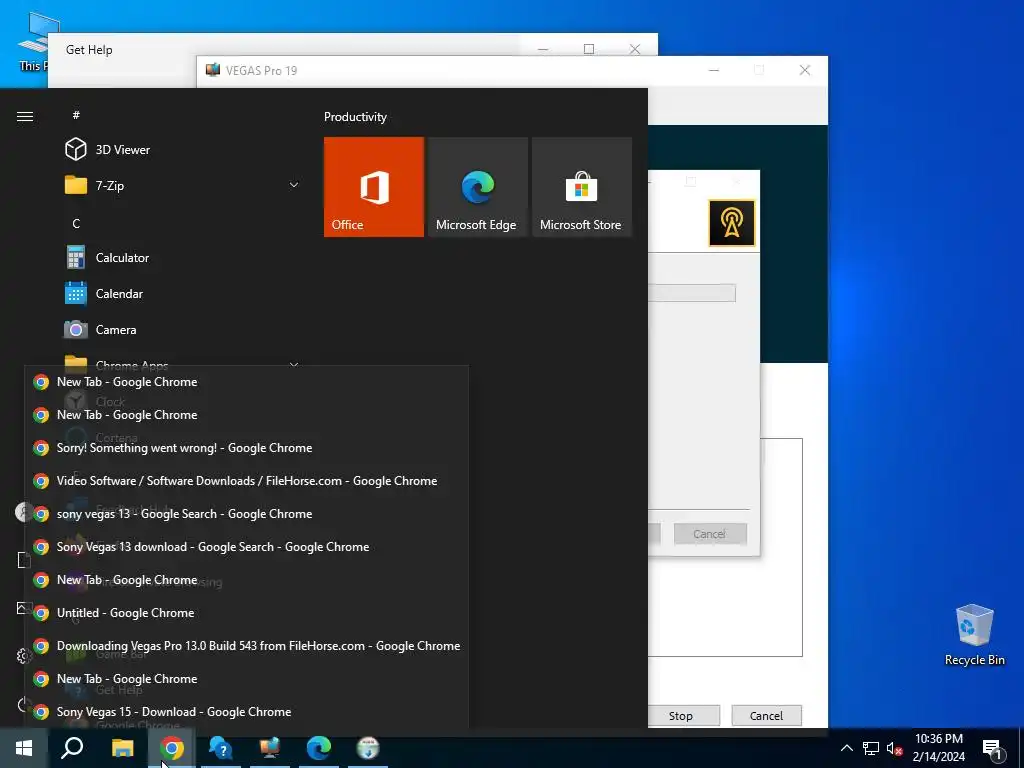Click the Start menu Power icon
Image resolution: width=1024 pixels, height=768 pixels.
[x=24, y=704]
